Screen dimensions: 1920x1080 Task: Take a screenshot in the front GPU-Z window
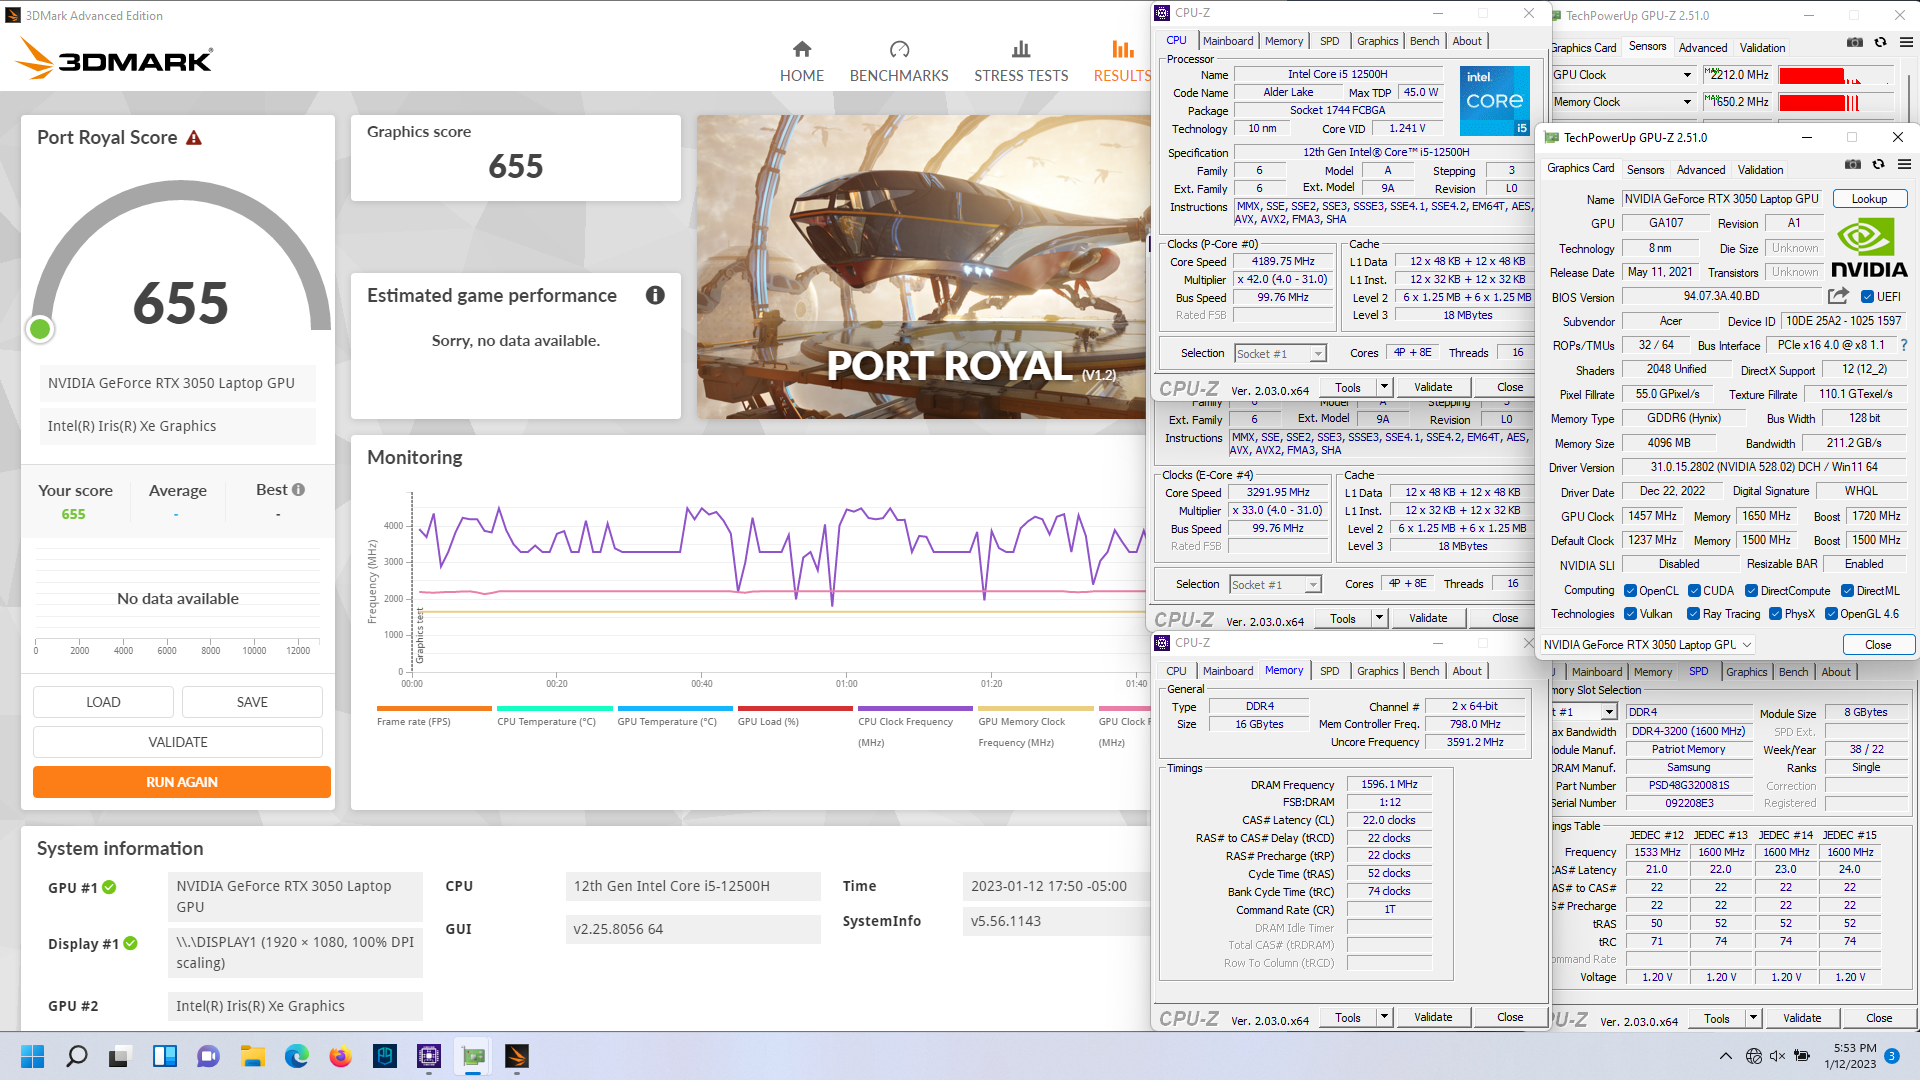[x=1853, y=164]
